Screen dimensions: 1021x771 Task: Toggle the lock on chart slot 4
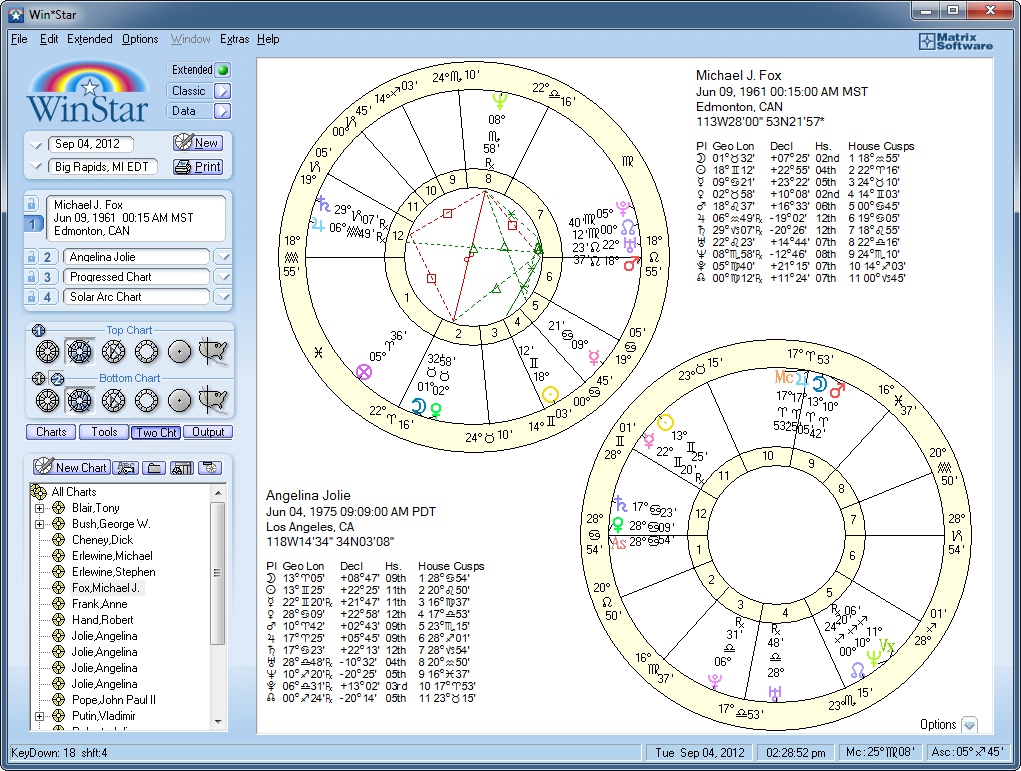[31, 297]
